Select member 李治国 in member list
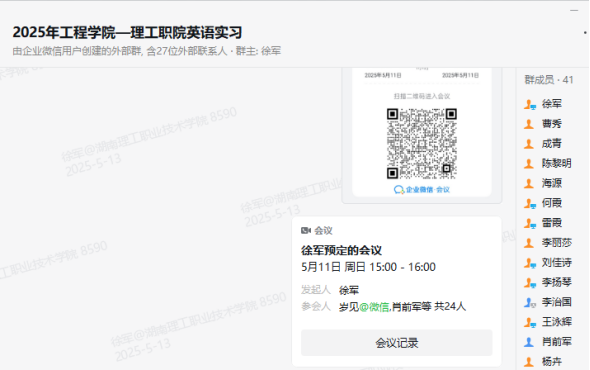 tap(557, 302)
